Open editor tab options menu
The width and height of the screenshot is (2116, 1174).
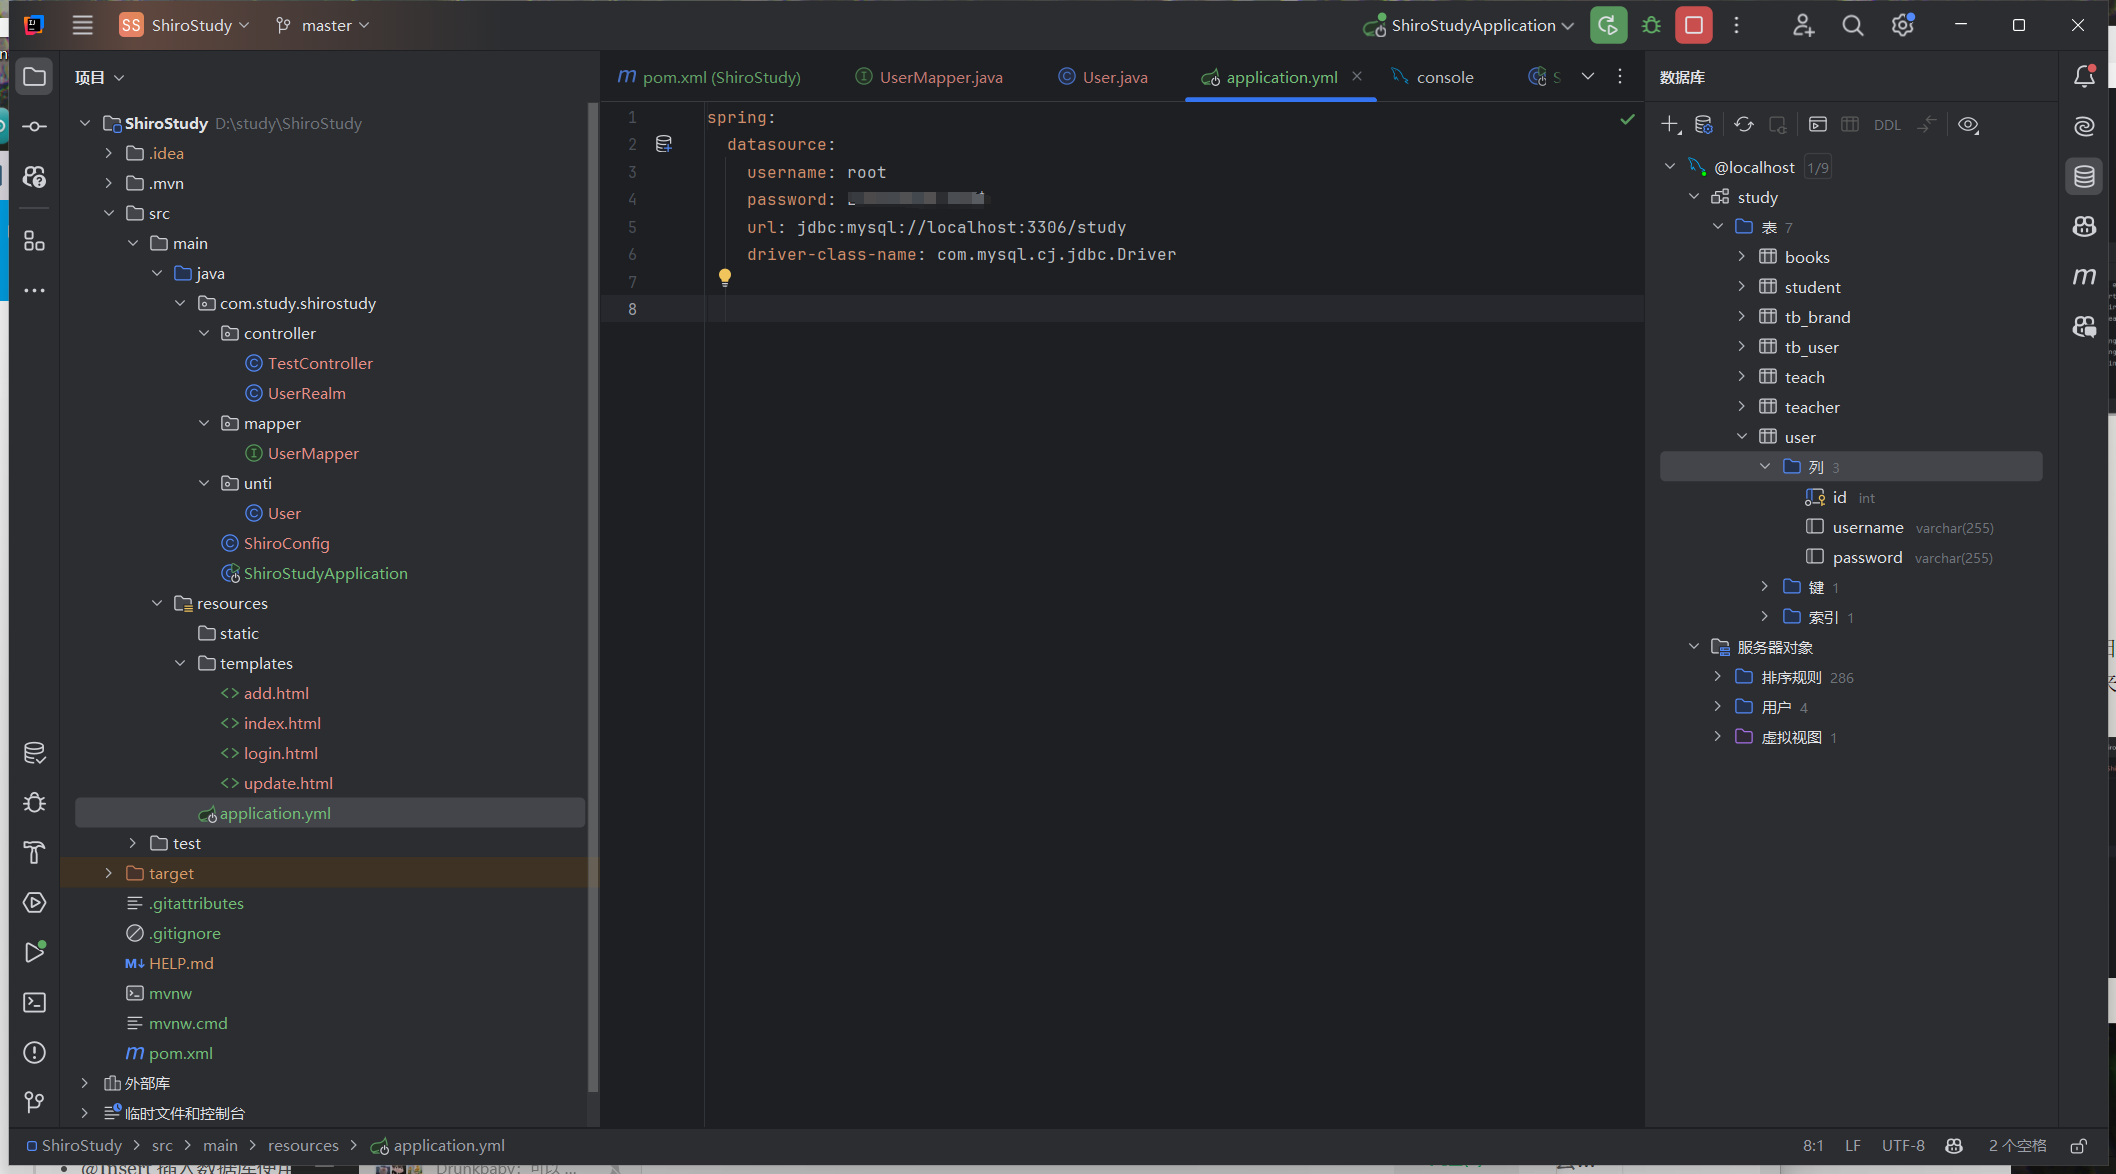click(x=1620, y=76)
